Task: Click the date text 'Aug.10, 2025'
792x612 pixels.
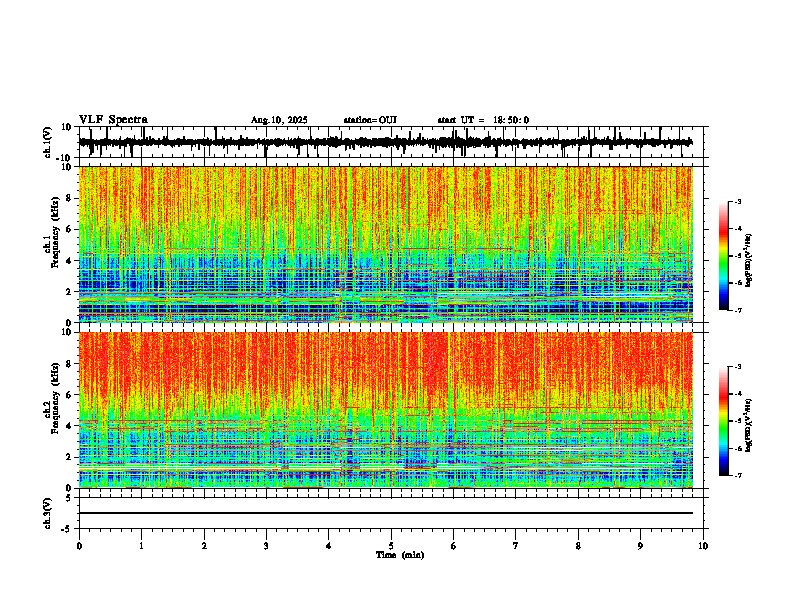Action: pyautogui.click(x=279, y=120)
